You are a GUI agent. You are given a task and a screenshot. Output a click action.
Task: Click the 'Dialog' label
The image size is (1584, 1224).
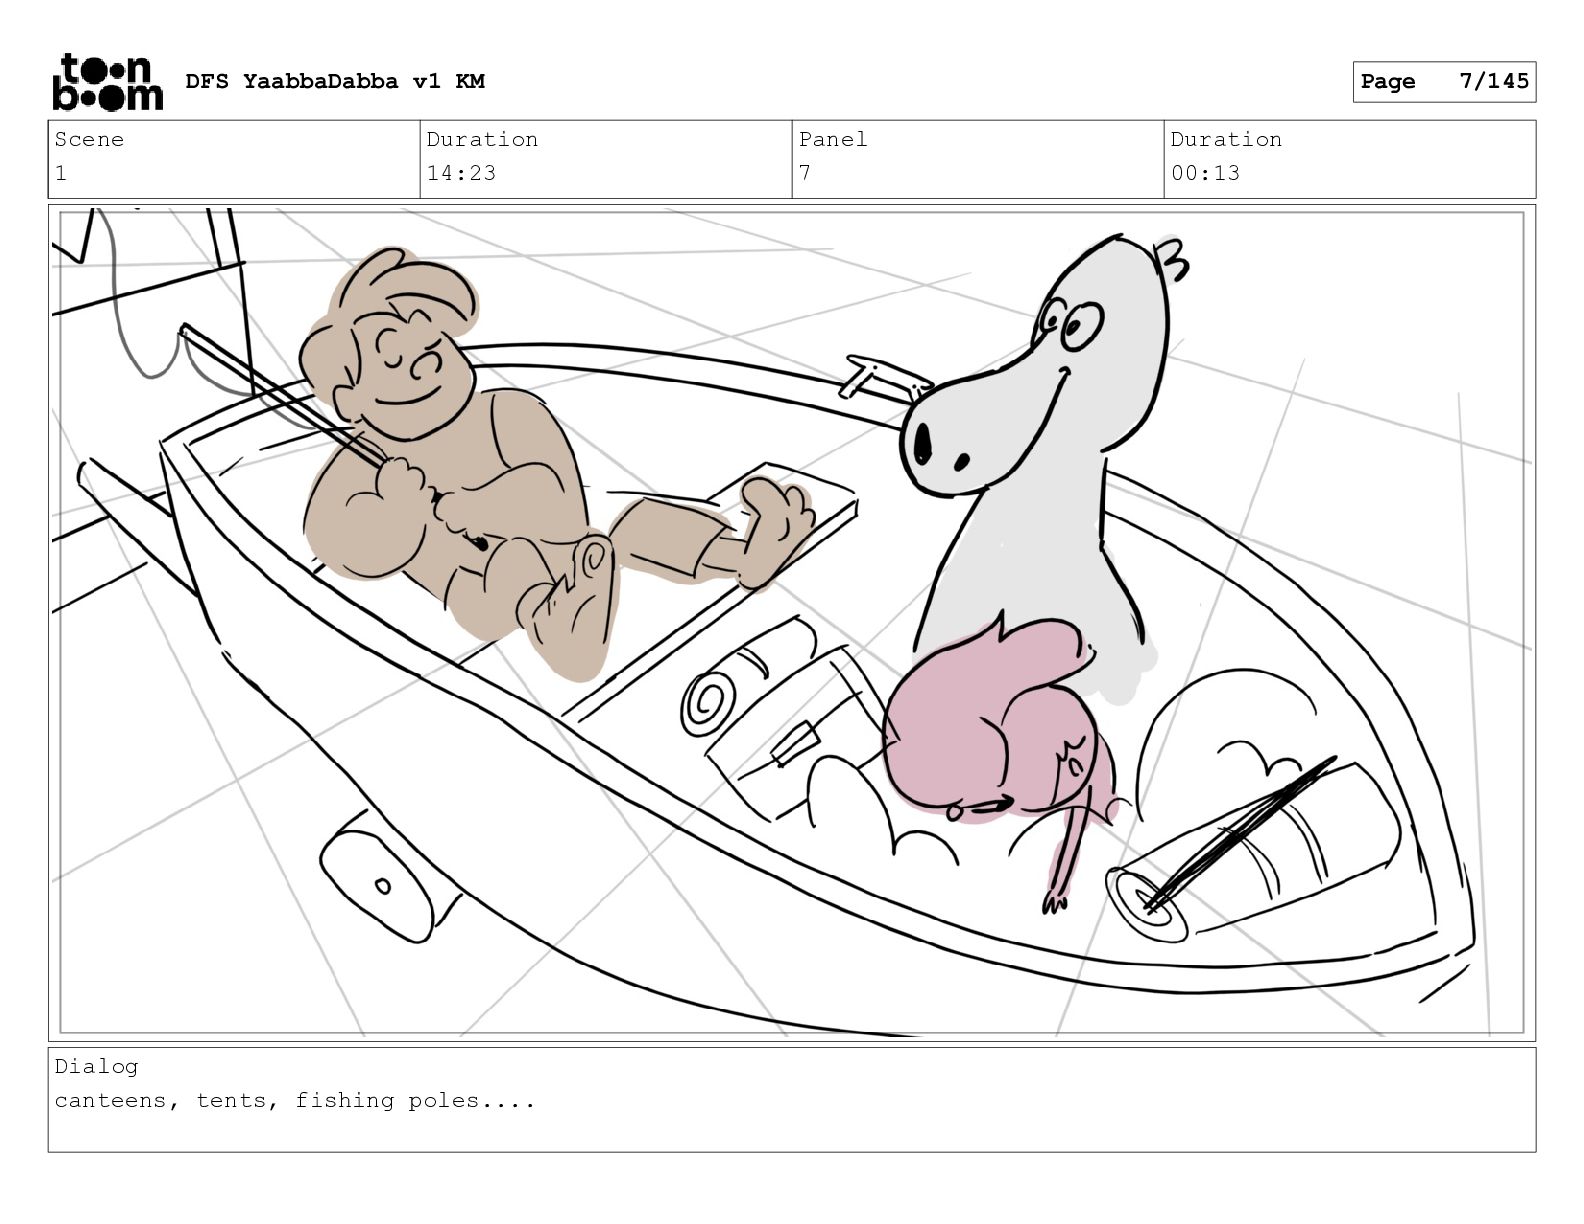[96, 1066]
